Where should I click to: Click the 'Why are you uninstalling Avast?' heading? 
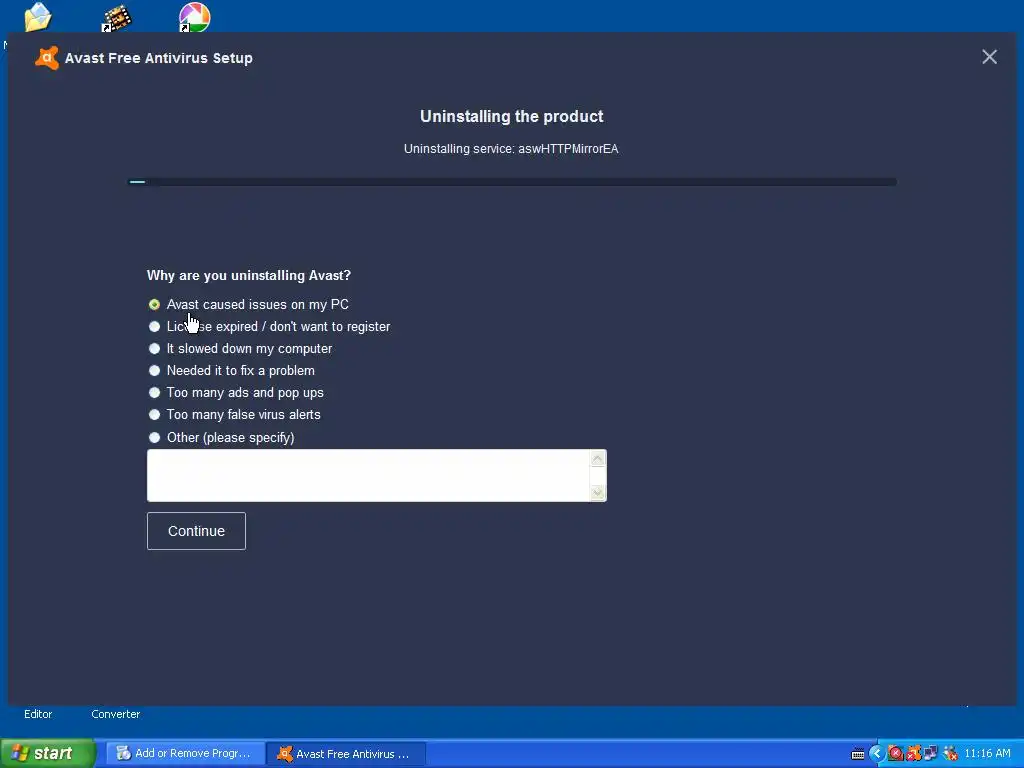point(249,276)
